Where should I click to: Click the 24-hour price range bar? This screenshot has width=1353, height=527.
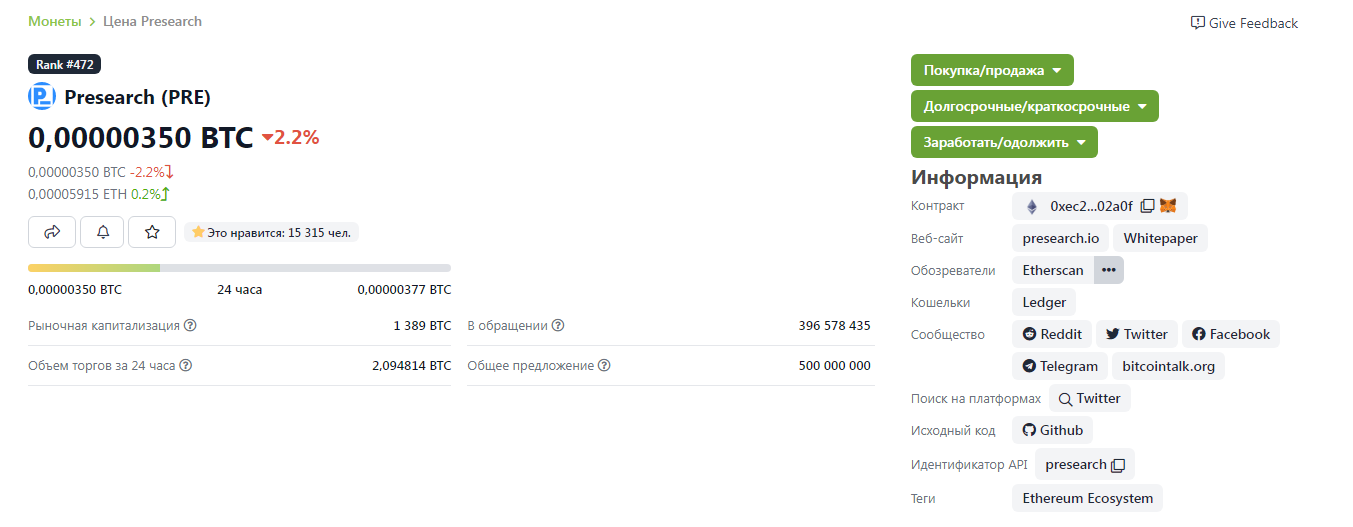(x=239, y=268)
